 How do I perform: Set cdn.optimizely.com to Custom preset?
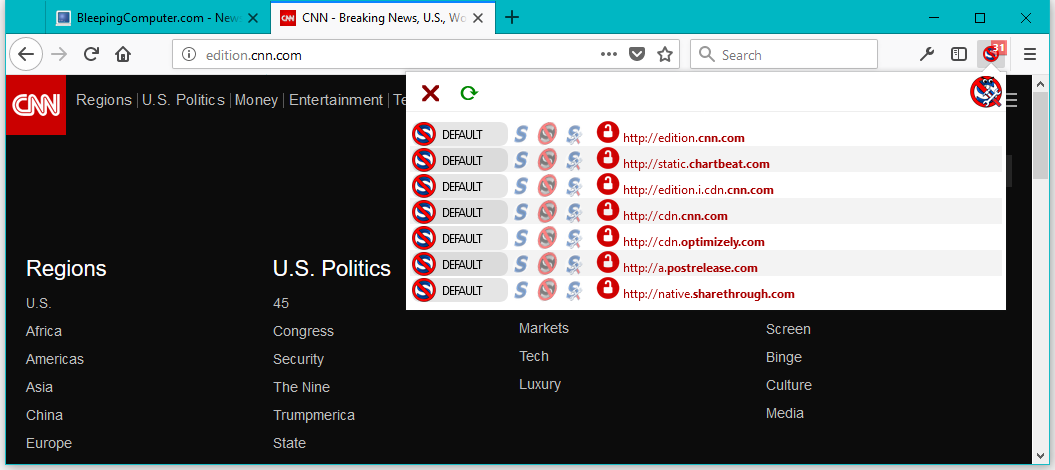coord(574,238)
